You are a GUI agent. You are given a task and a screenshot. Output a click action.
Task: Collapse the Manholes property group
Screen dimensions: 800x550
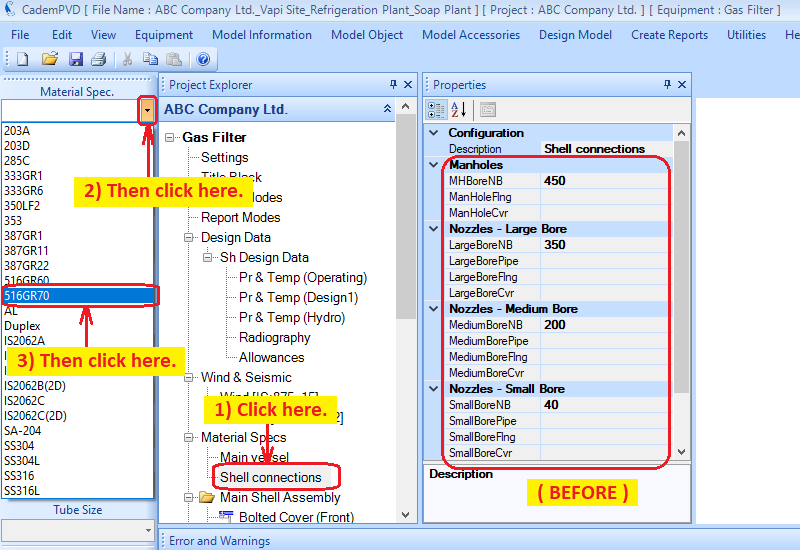pos(433,165)
